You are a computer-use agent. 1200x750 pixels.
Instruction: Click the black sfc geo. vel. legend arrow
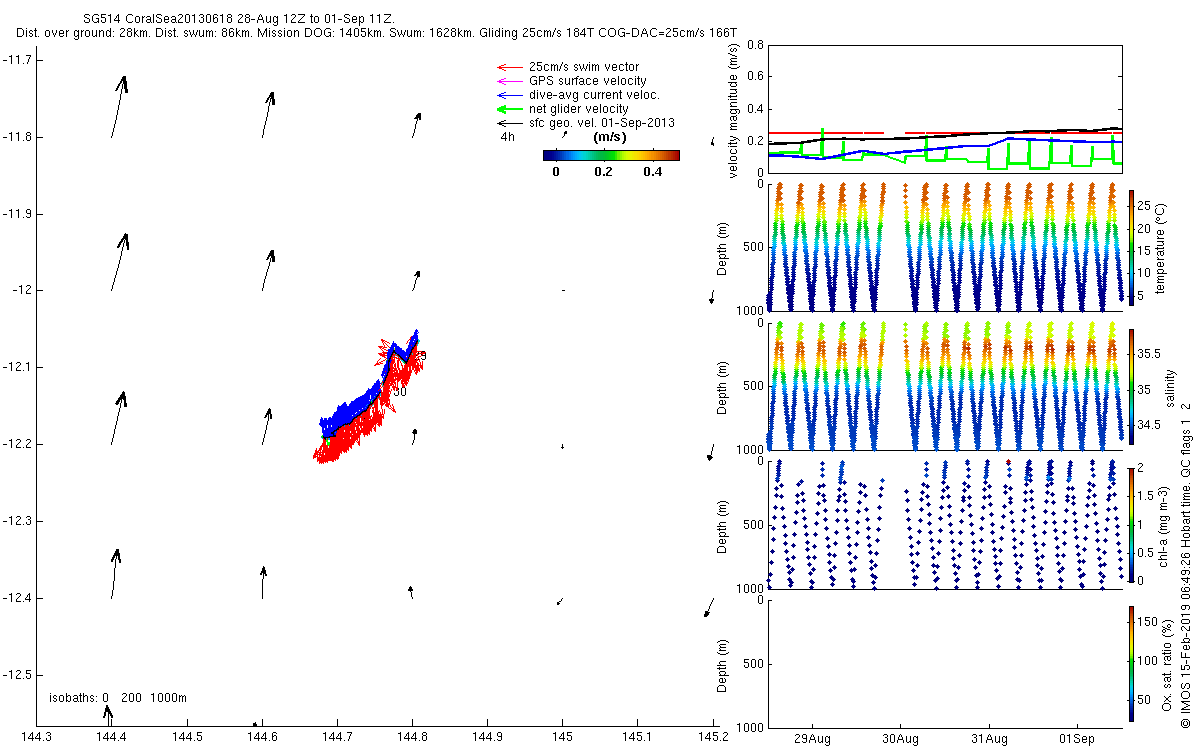coord(510,123)
